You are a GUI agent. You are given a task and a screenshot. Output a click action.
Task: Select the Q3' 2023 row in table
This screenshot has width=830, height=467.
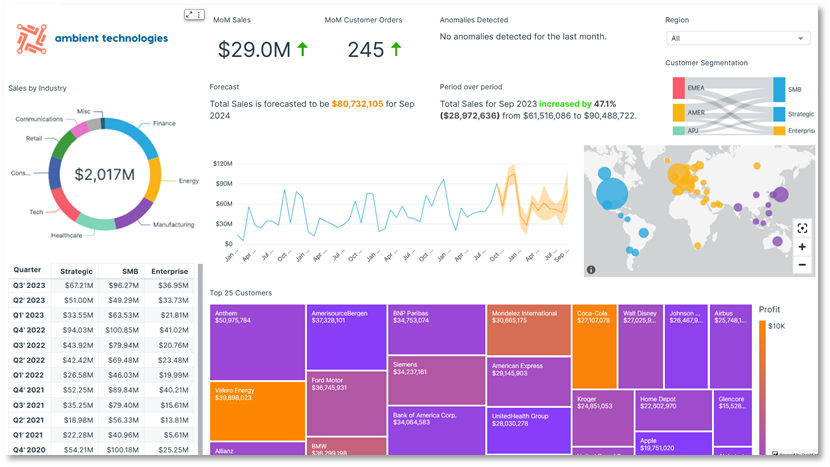(x=100, y=285)
